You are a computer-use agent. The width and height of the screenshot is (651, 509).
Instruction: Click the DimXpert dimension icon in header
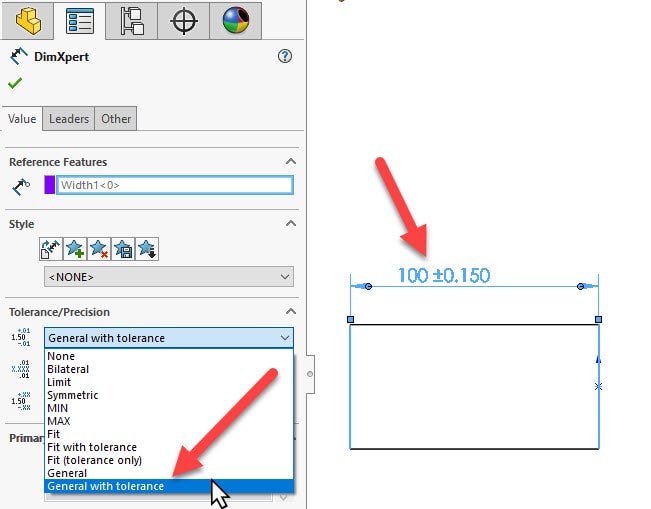click(18, 56)
